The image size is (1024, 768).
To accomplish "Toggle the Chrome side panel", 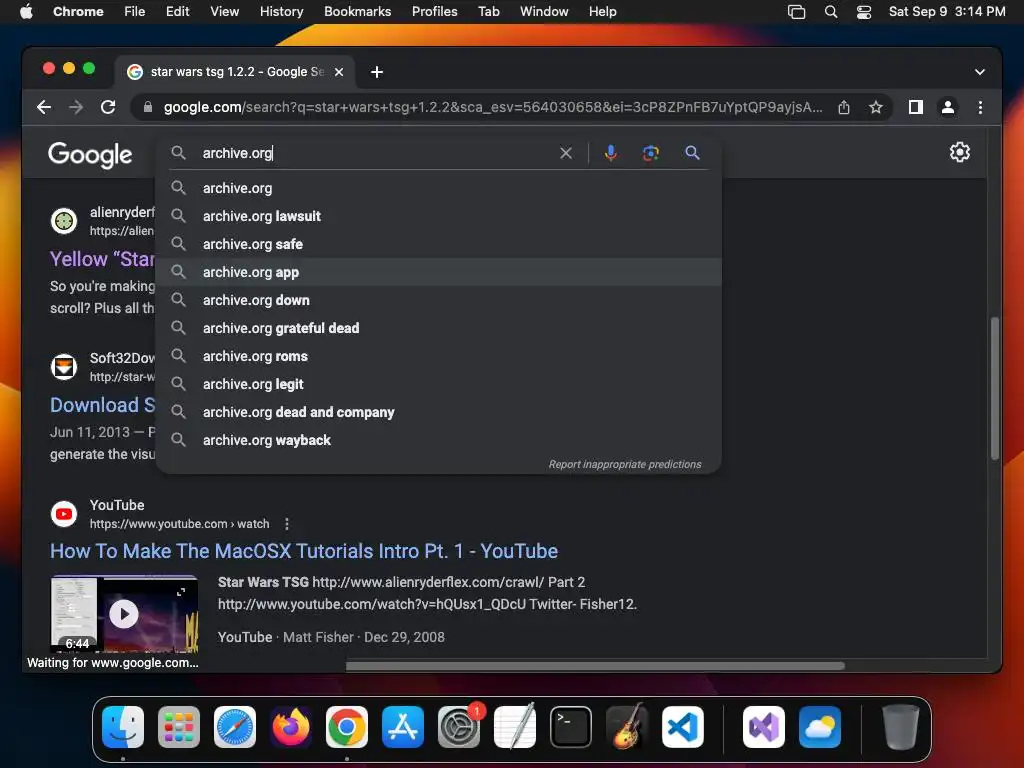I will pos(916,107).
